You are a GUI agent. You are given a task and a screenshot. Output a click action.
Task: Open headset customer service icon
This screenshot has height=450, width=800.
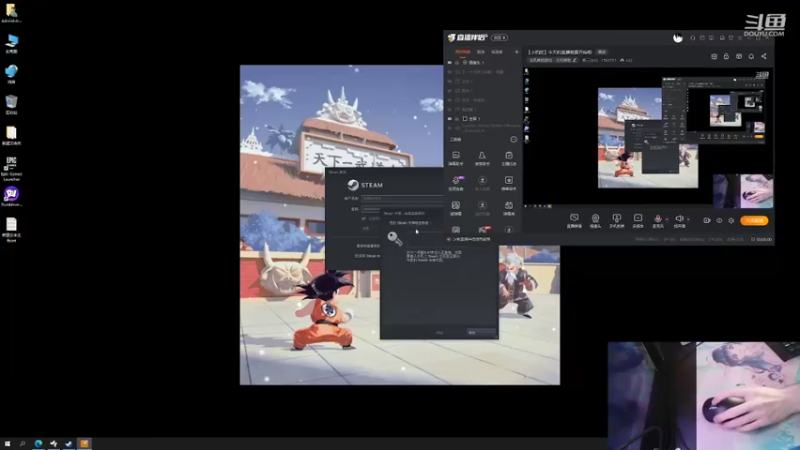click(692, 38)
